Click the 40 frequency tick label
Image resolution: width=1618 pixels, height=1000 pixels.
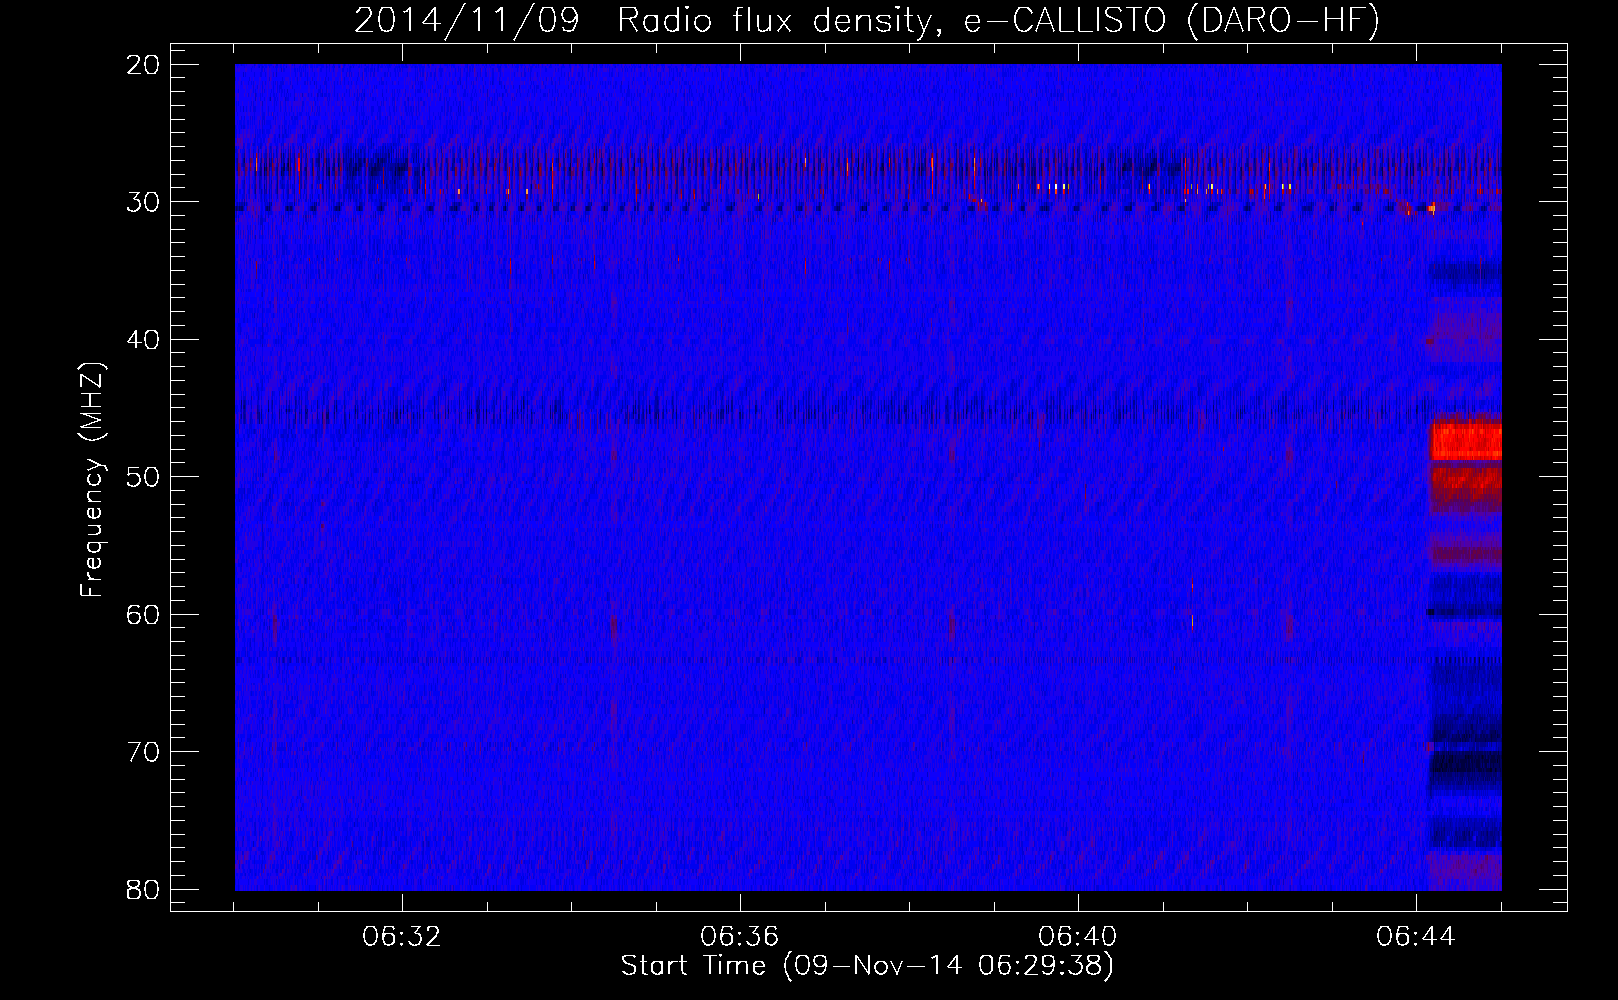[x=143, y=340]
